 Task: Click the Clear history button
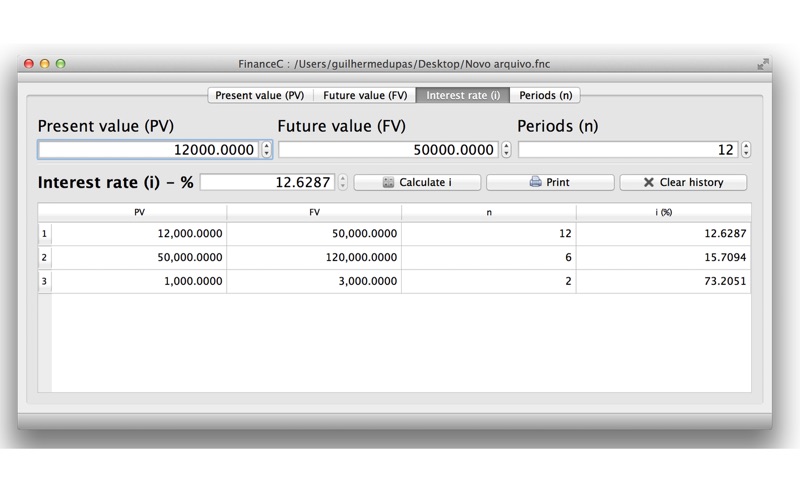pyautogui.click(x=683, y=182)
